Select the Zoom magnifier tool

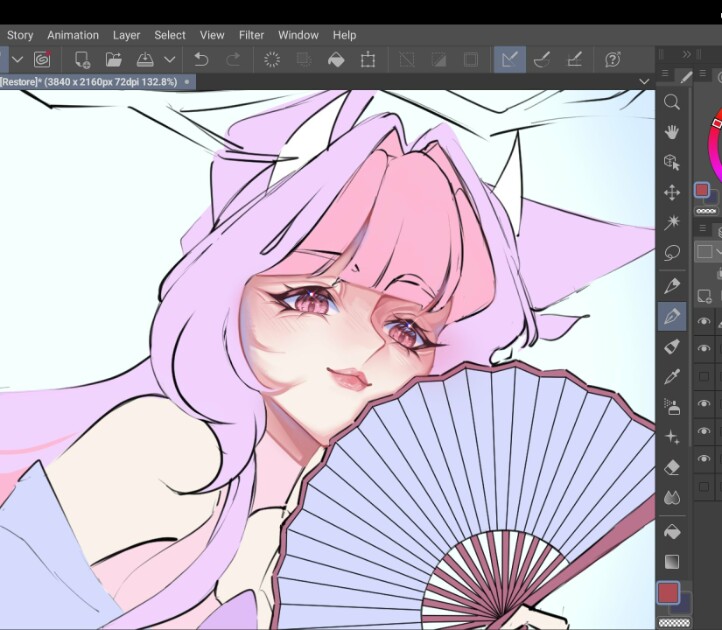tap(672, 102)
